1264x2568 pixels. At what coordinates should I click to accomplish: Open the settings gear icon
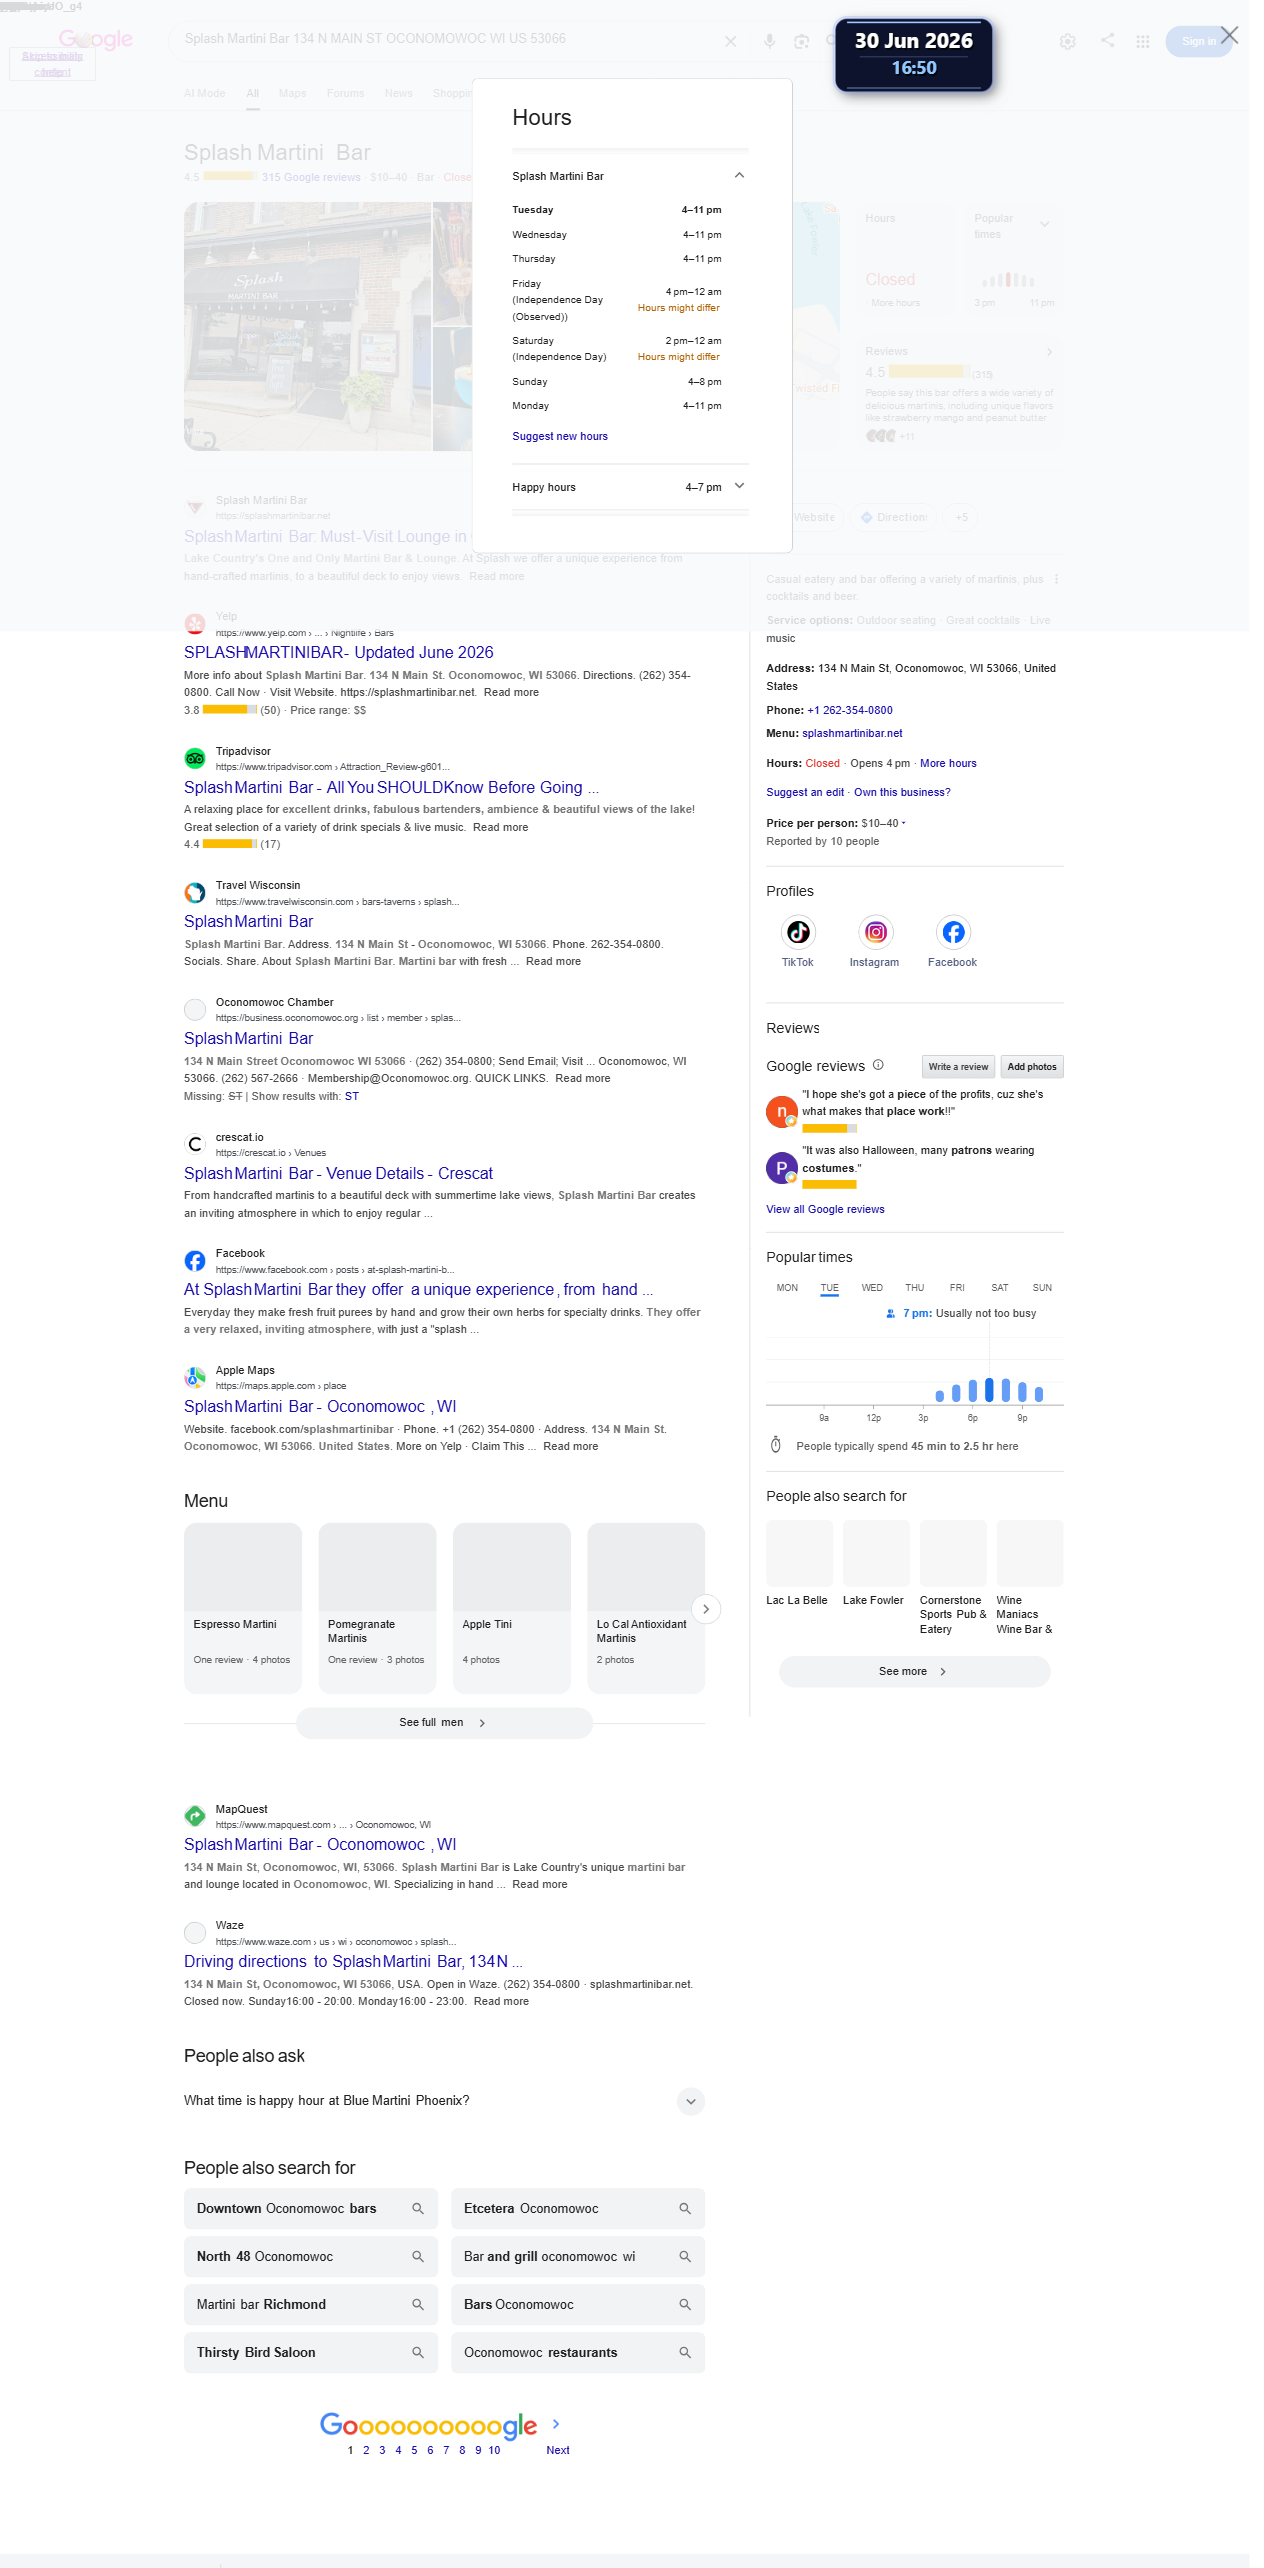(x=1068, y=41)
